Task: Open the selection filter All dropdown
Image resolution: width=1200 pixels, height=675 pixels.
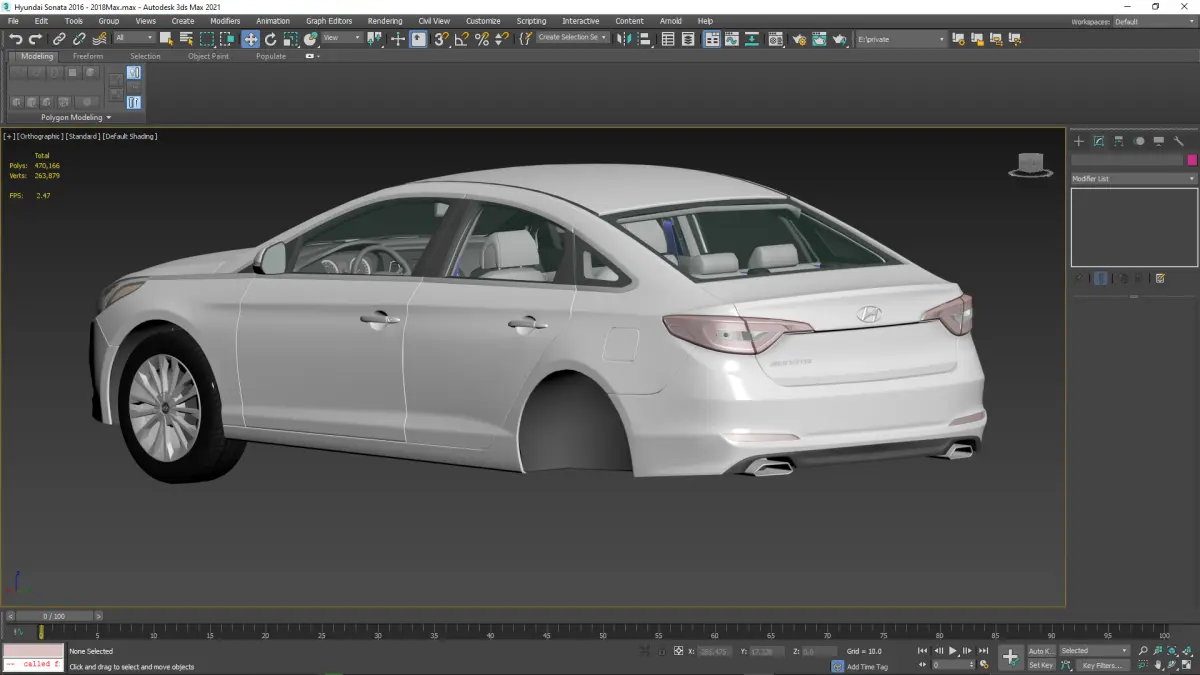Action: point(133,39)
